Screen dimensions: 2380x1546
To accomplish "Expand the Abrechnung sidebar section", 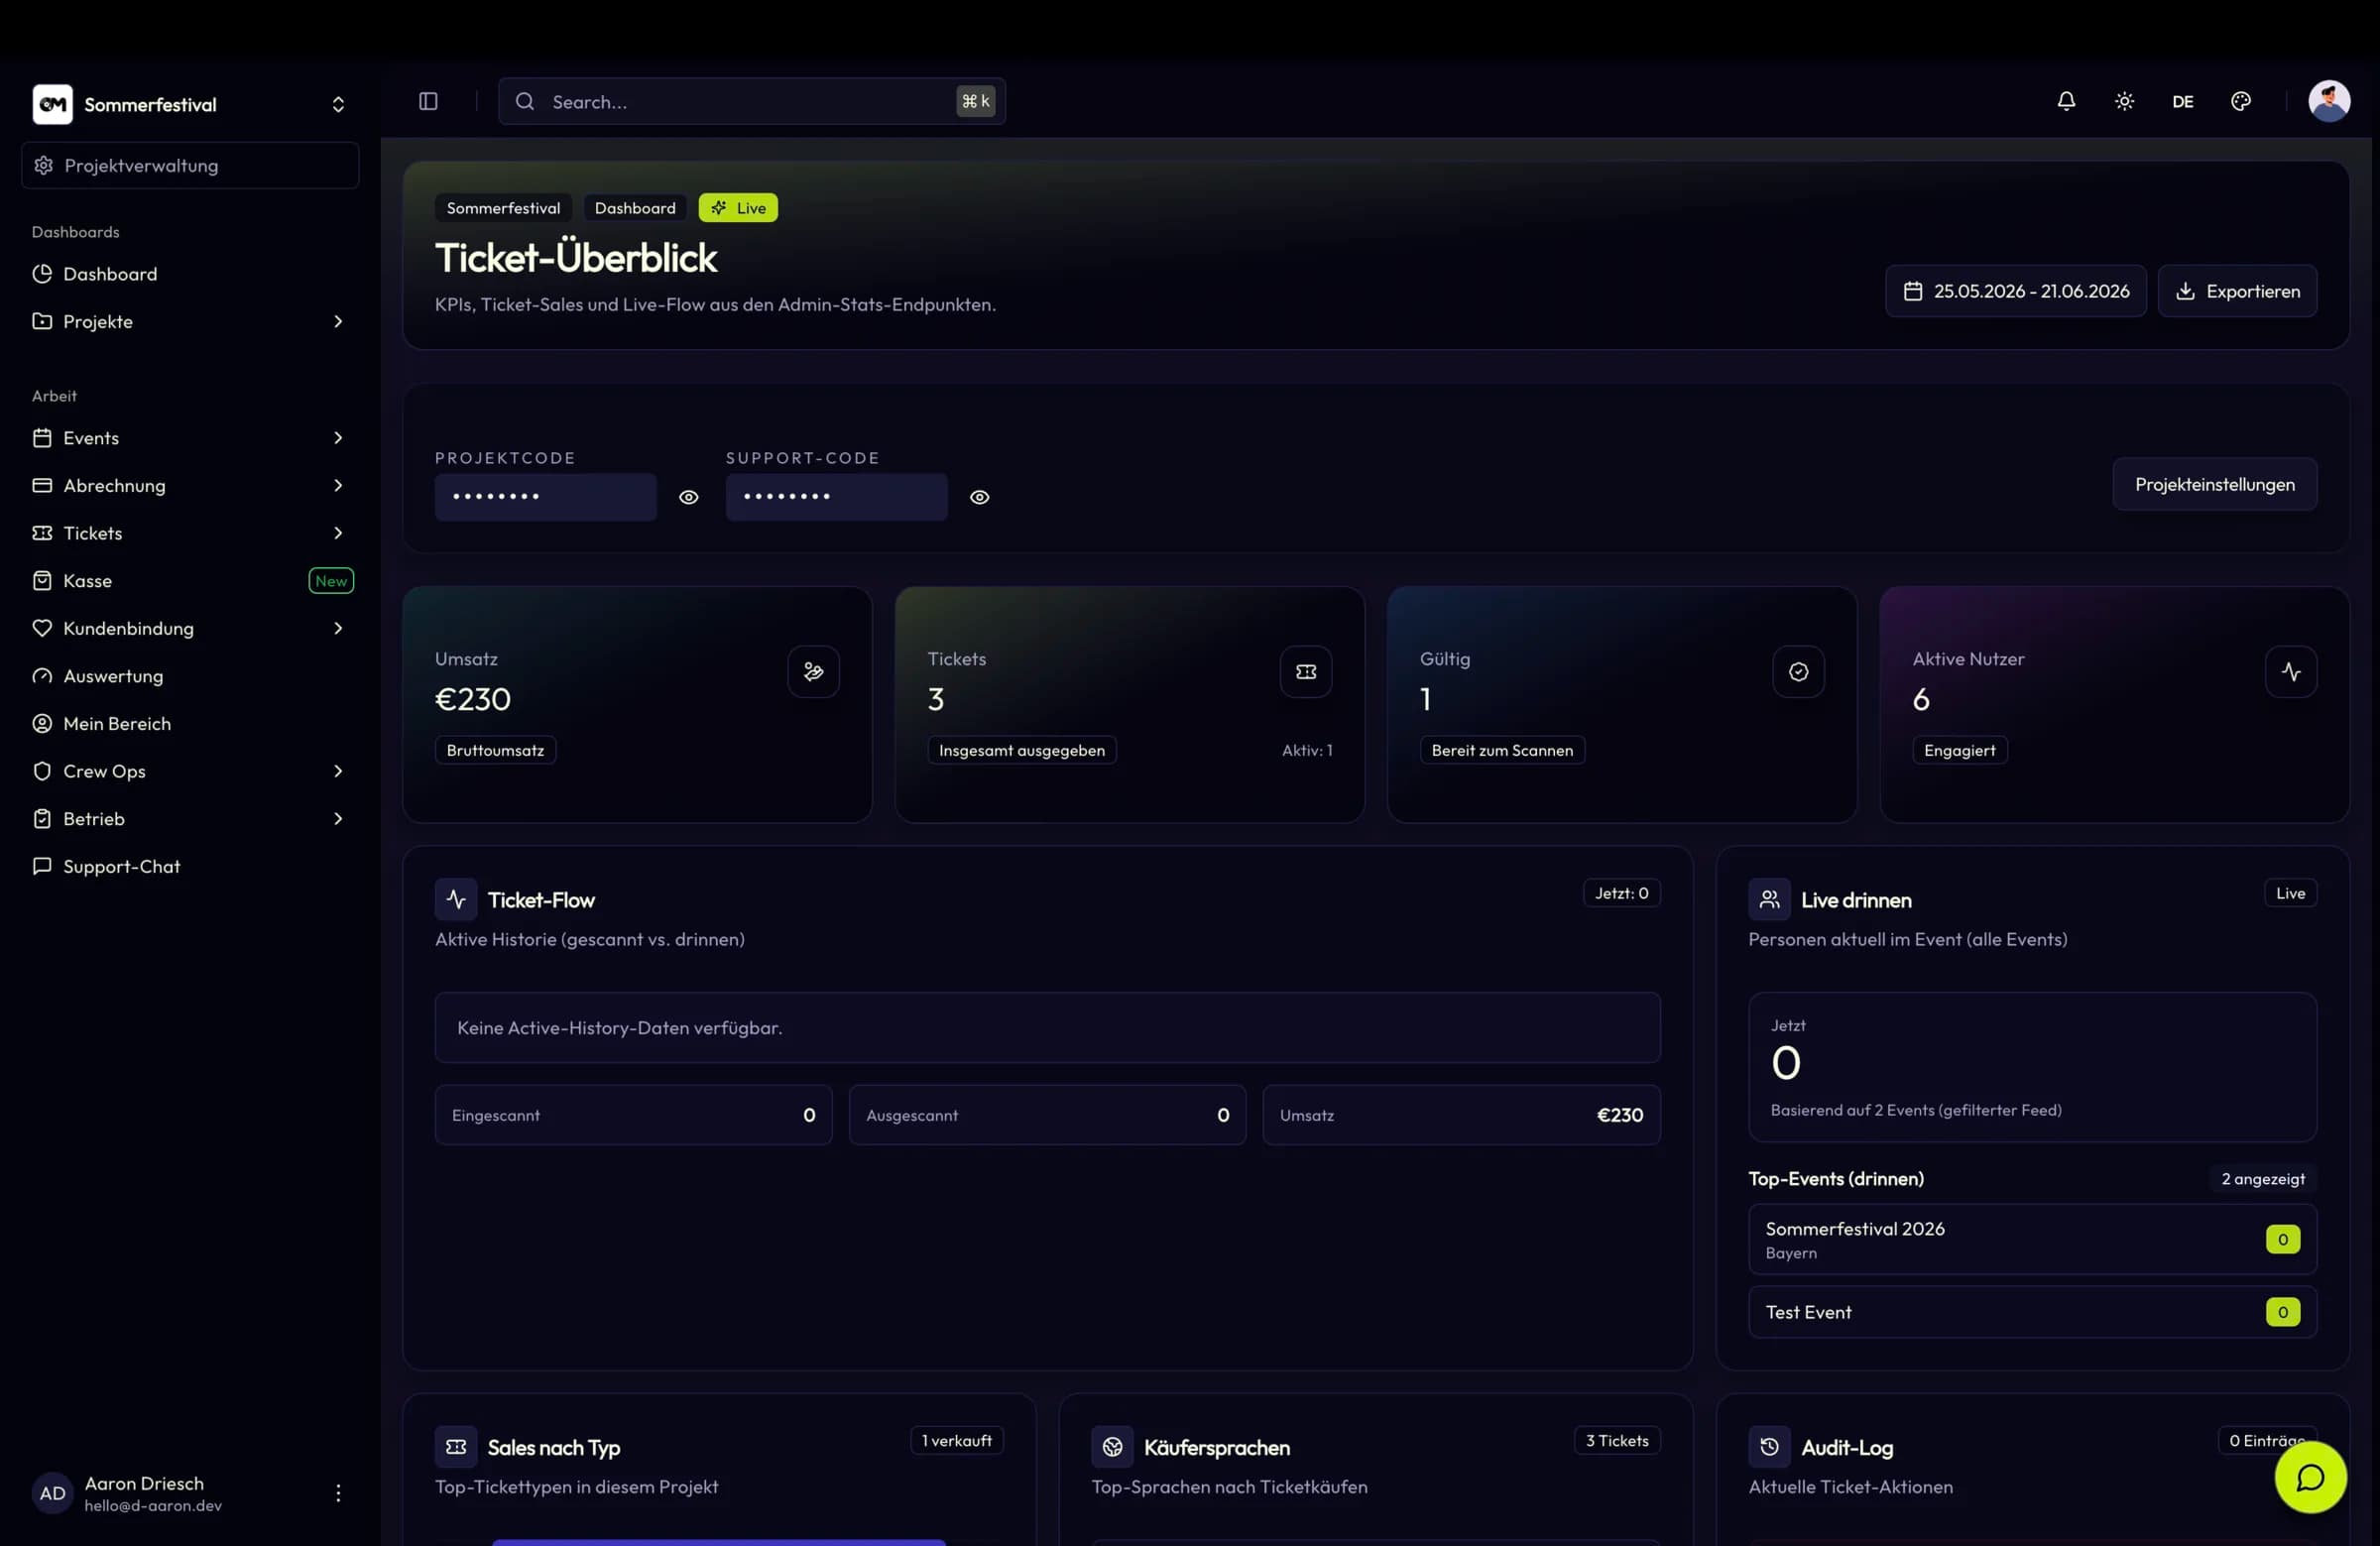I will click(190, 485).
